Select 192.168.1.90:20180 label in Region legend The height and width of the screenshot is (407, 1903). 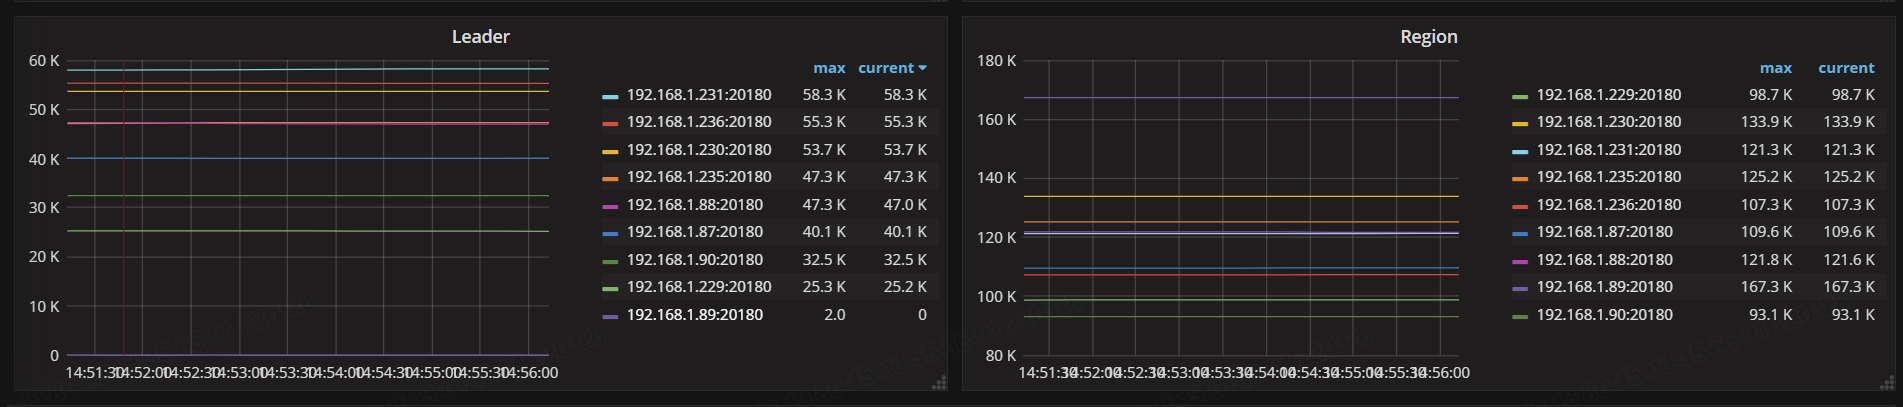[1604, 315]
